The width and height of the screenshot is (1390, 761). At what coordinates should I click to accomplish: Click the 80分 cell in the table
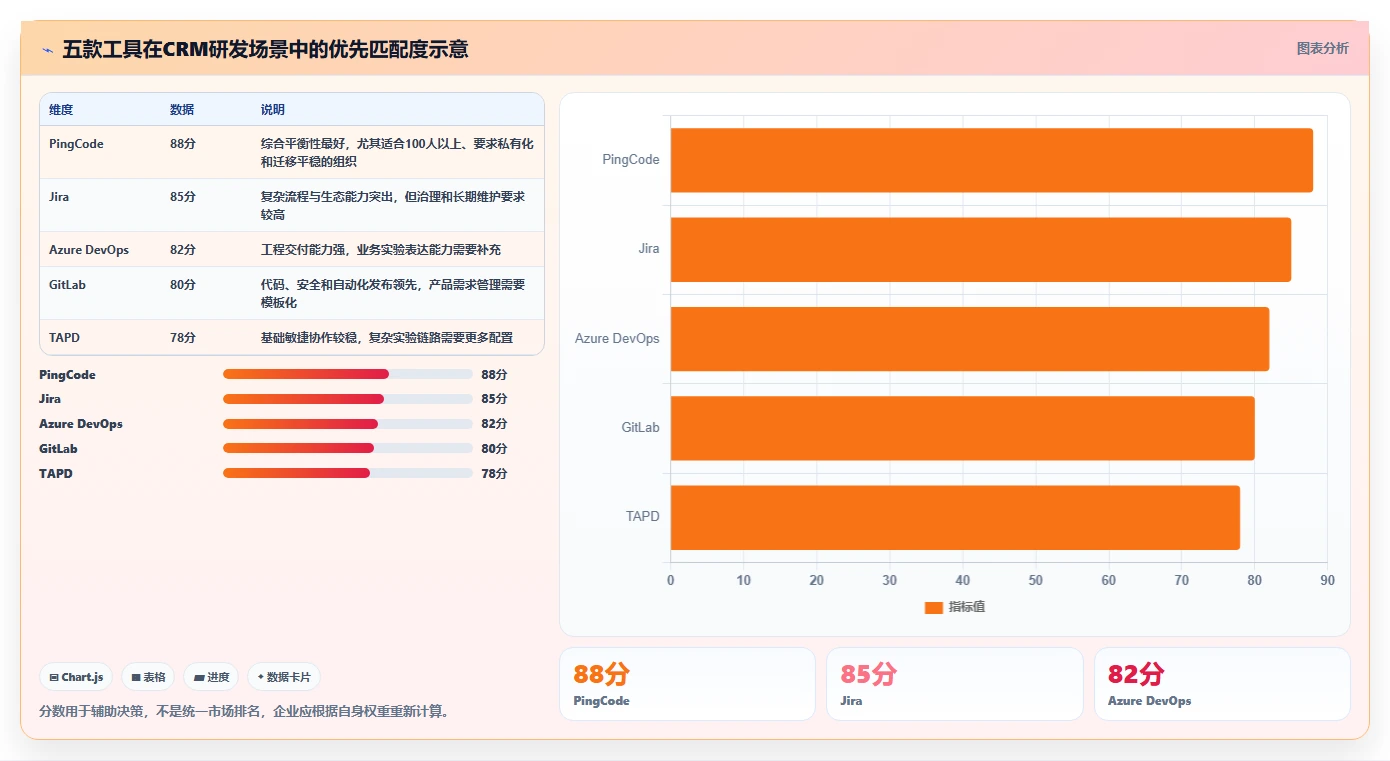tap(183, 285)
